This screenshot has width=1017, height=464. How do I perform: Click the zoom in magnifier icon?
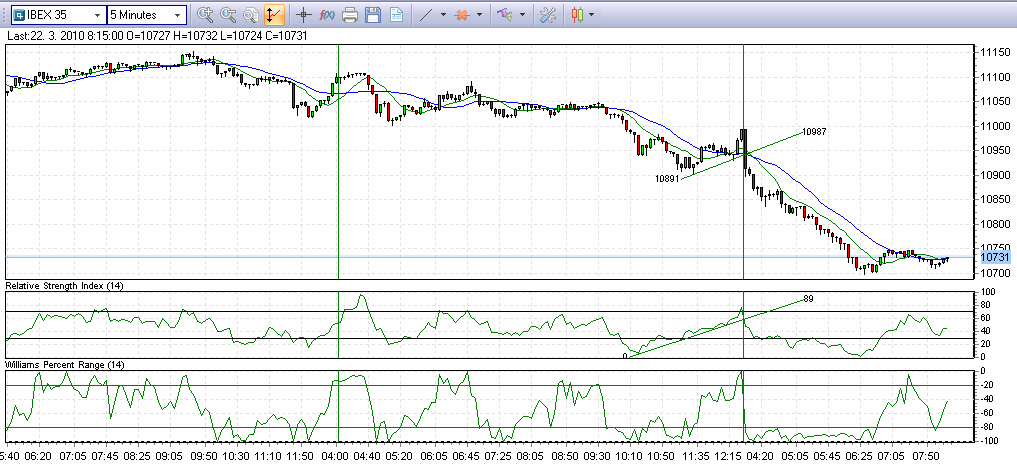[x=205, y=15]
